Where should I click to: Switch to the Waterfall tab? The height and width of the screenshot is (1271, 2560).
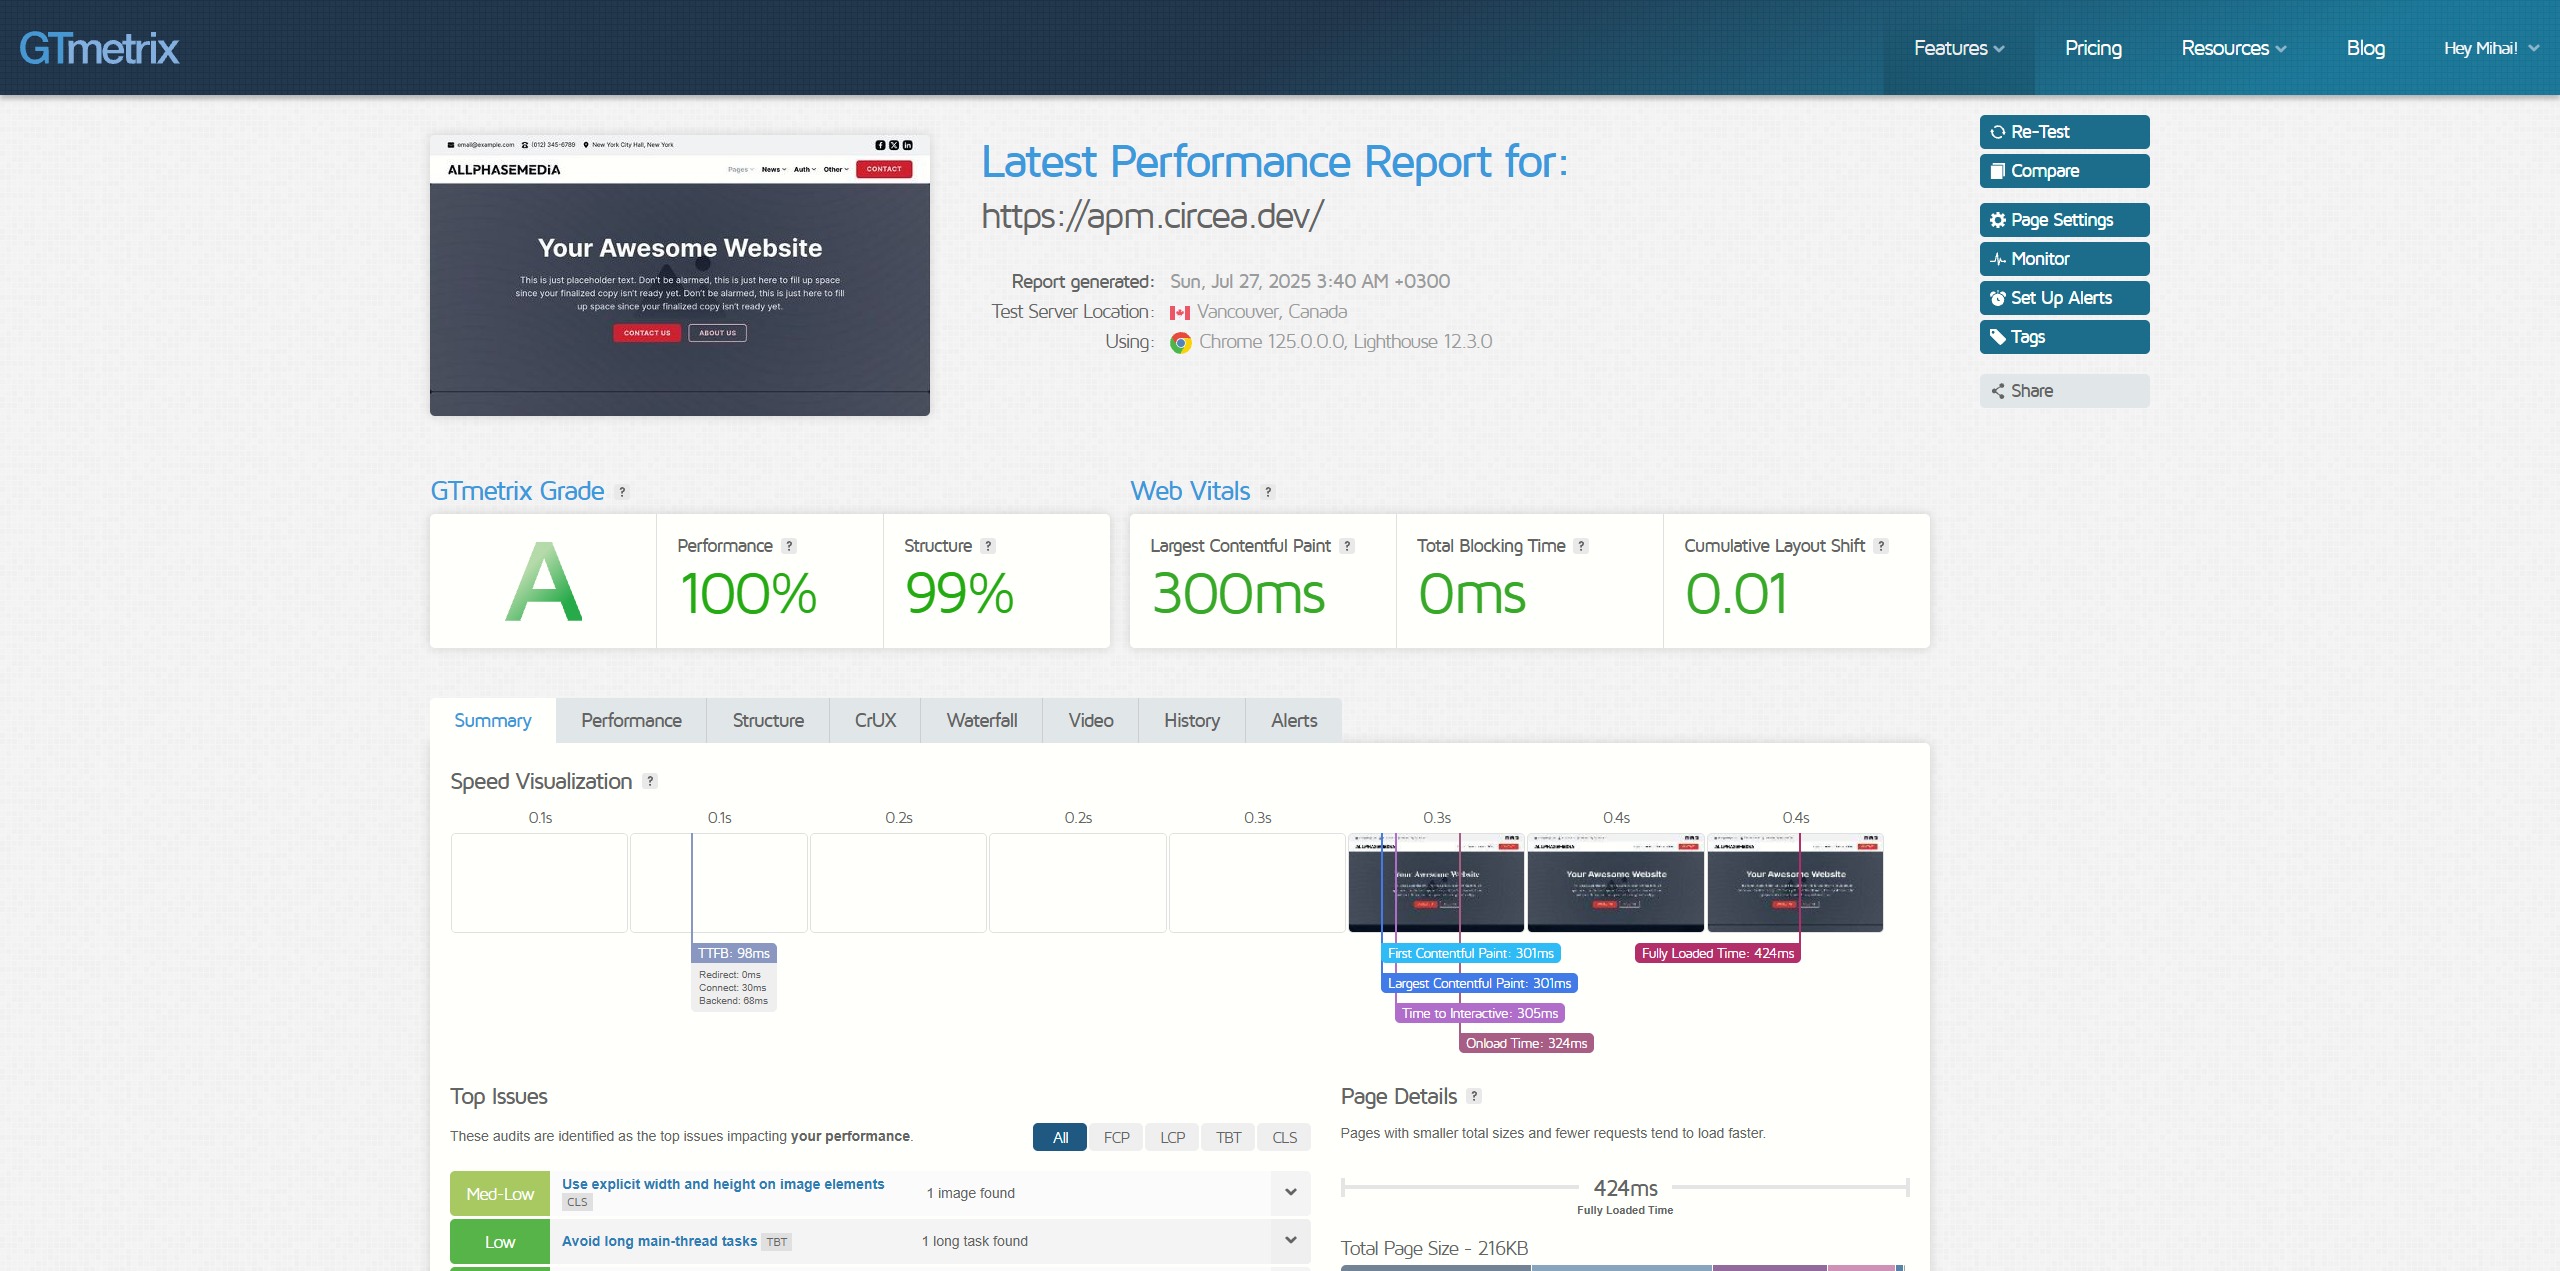pyautogui.click(x=981, y=721)
